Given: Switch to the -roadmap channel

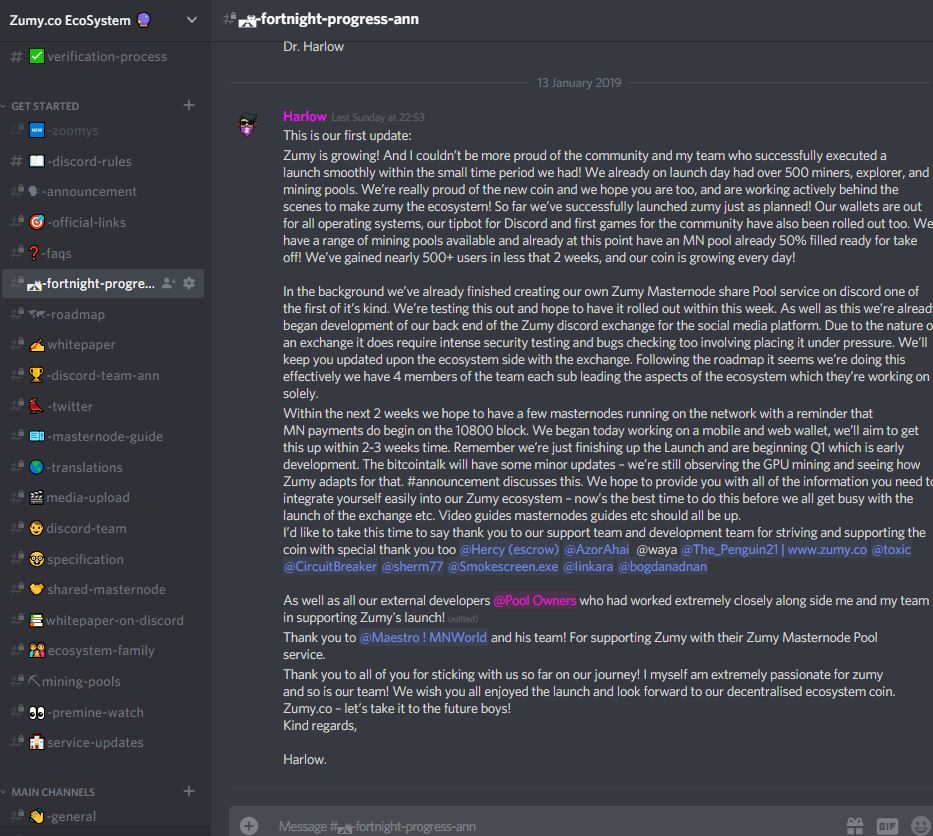Looking at the screenshot, I should [x=102, y=314].
